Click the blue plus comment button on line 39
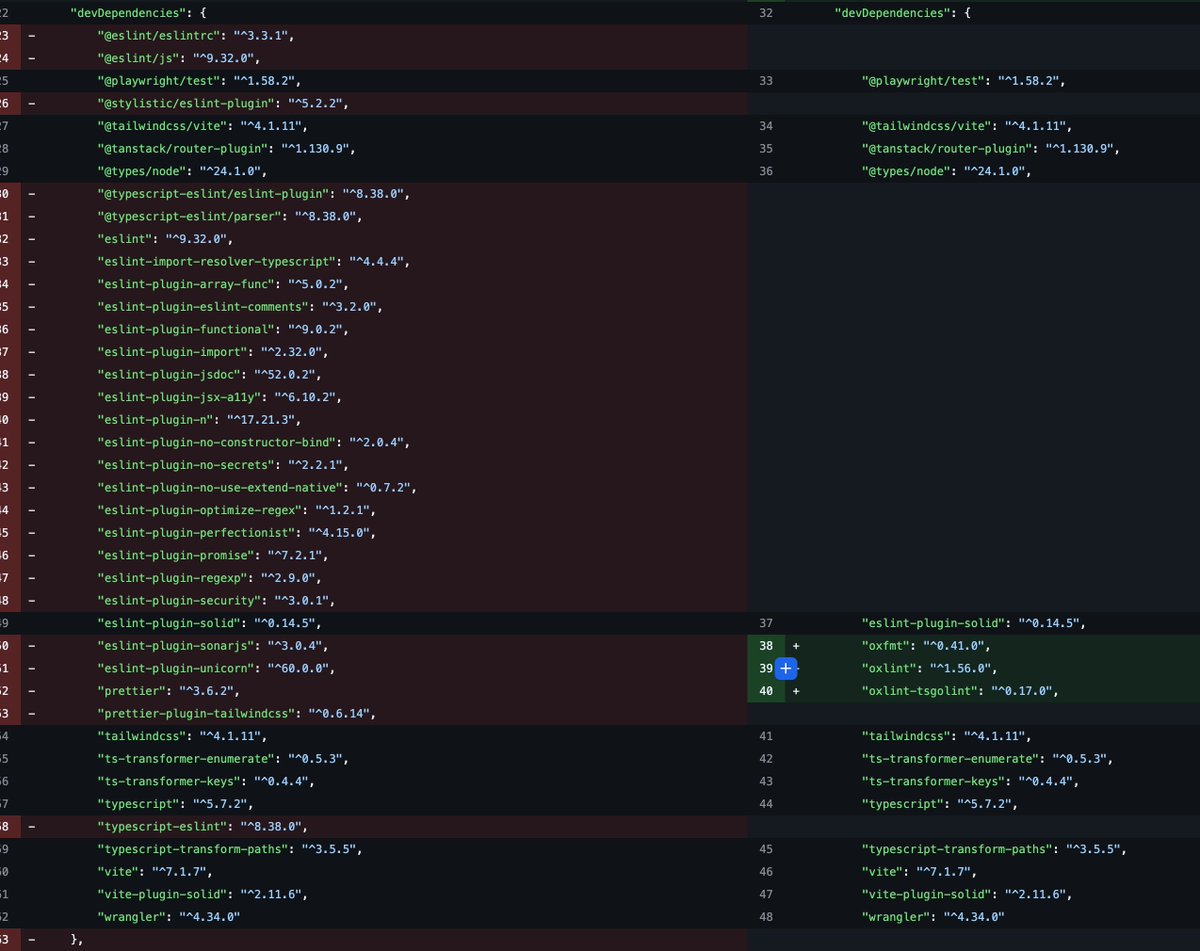This screenshot has width=1200, height=951. 785,668
